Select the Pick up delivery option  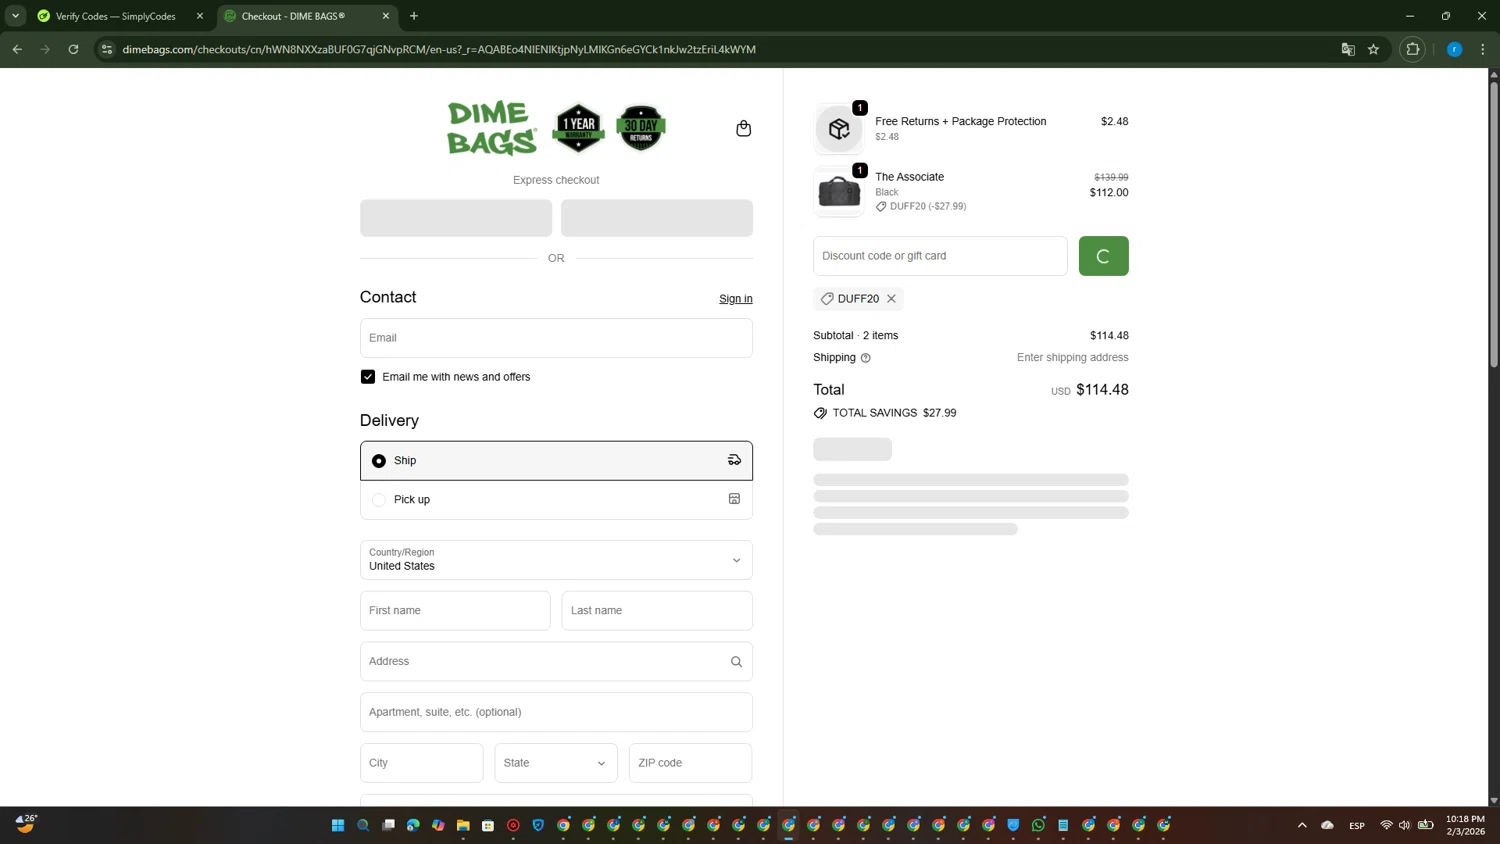[x=556, y=500]
